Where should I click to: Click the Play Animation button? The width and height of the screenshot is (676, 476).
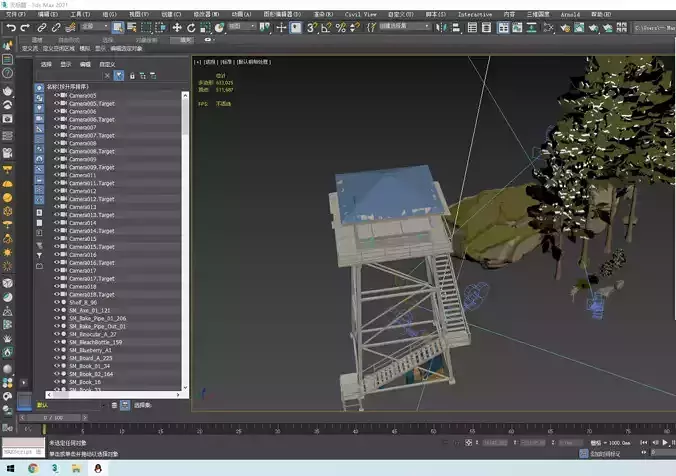(x=665, y=442)
